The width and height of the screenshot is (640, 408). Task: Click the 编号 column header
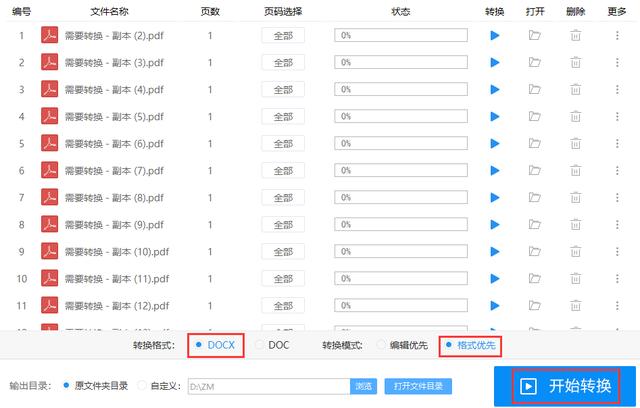(22, 11)
